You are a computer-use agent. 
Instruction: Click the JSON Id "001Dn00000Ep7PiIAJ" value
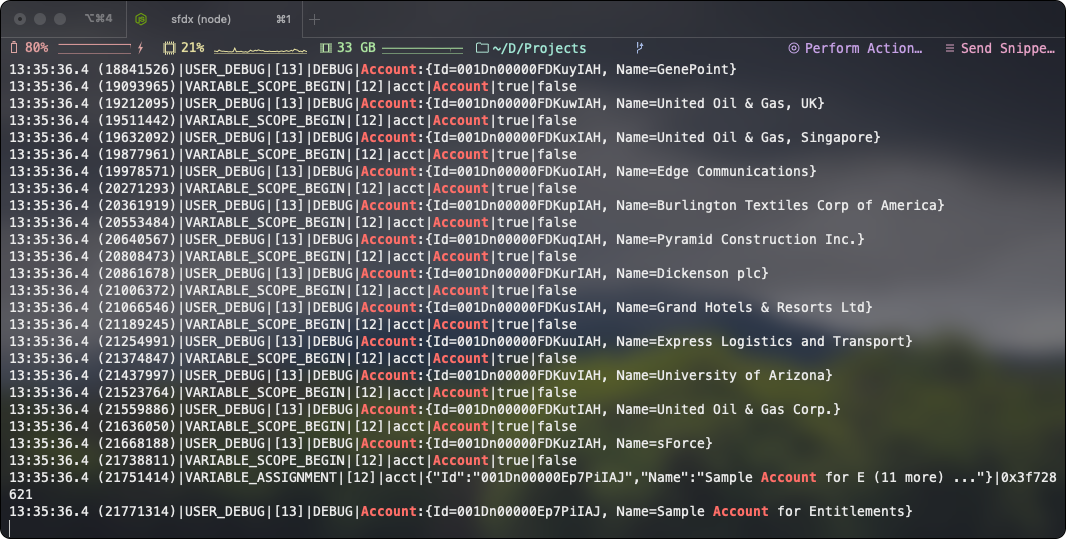coord(552,477)
